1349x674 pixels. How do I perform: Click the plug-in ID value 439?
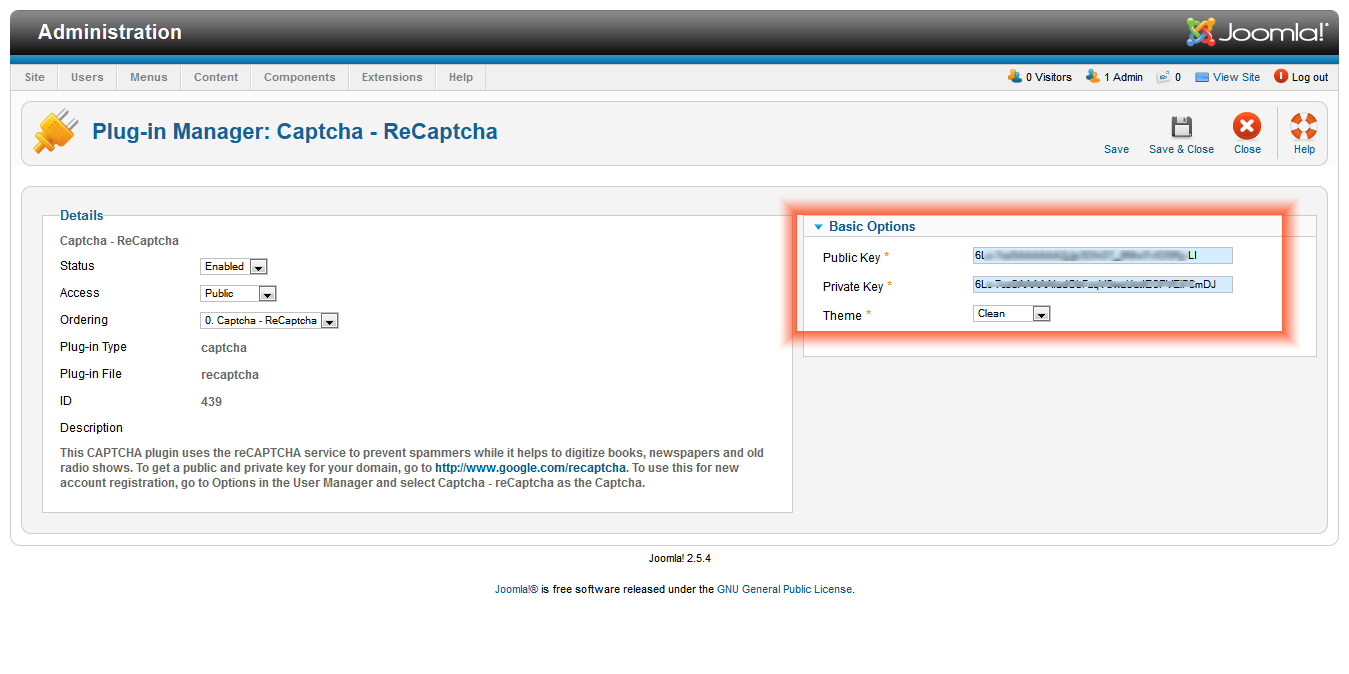211,402
